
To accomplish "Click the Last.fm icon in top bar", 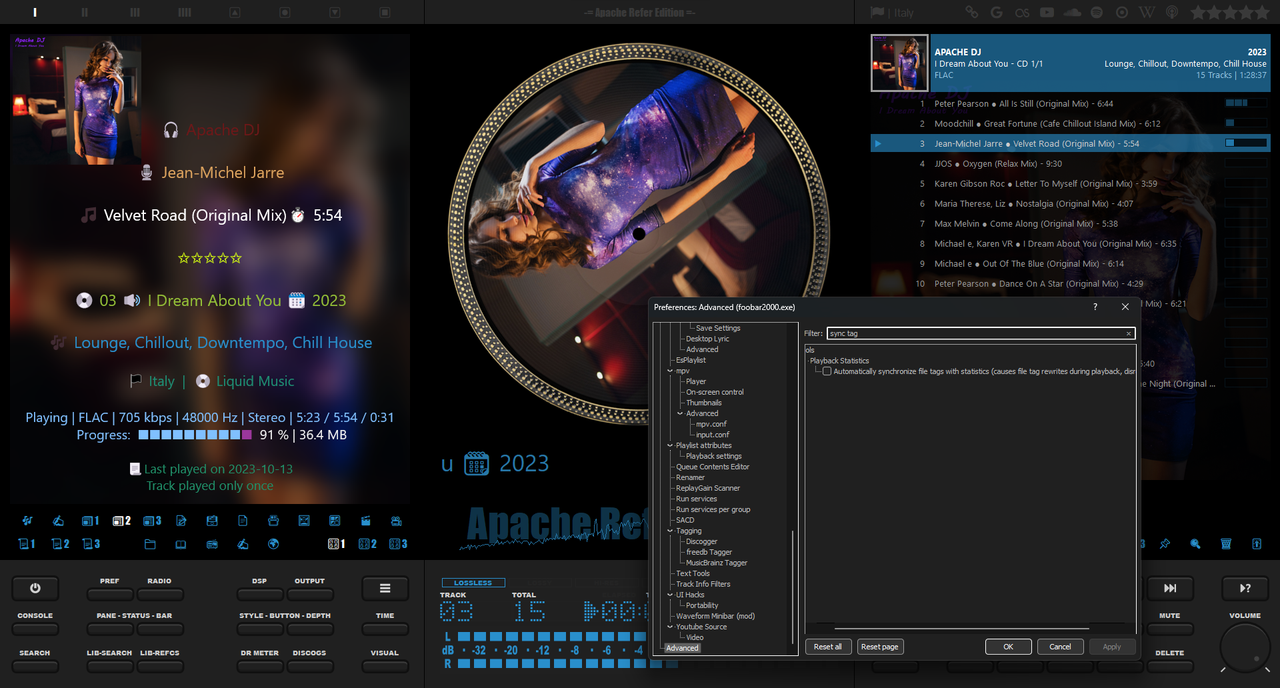I will point(1022,13).
